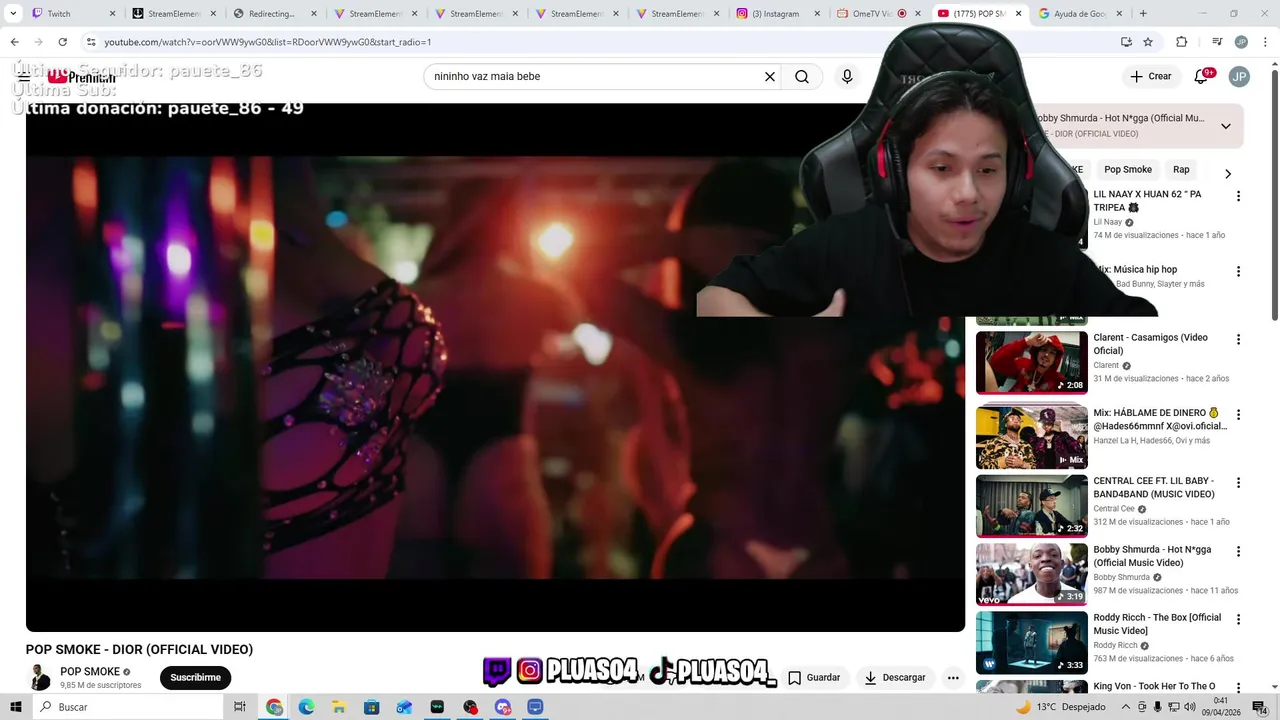Click the Windows Start button
Image resolution: width=1280 pixels, height=720 pixels.
pos(15,707)
